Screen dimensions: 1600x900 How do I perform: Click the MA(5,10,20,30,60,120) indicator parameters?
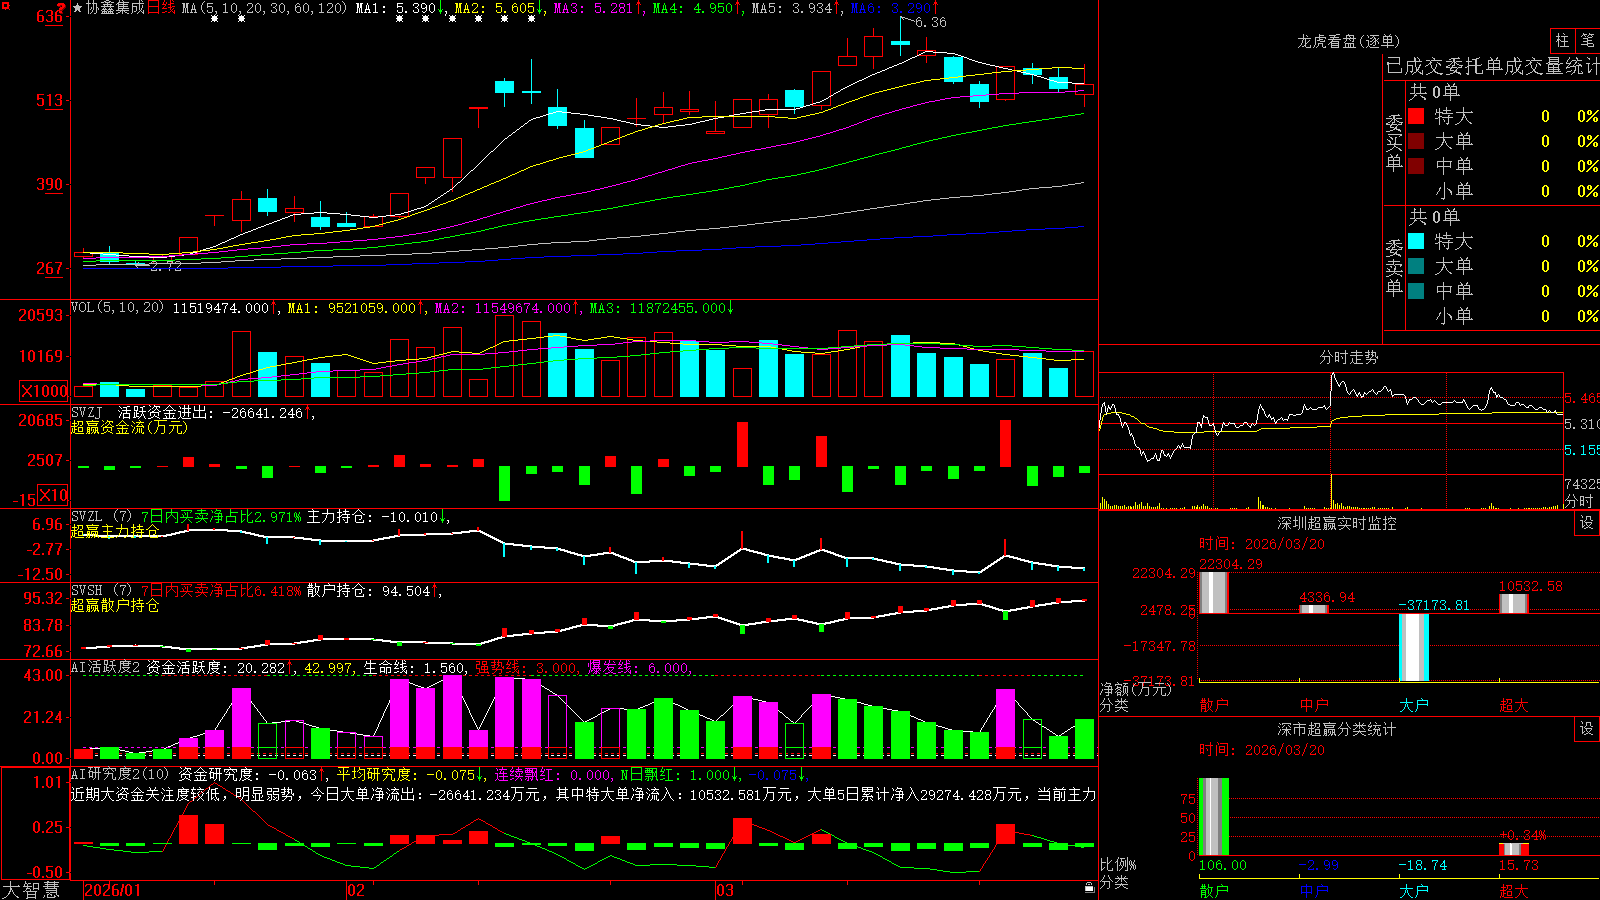tap(264, 8)
